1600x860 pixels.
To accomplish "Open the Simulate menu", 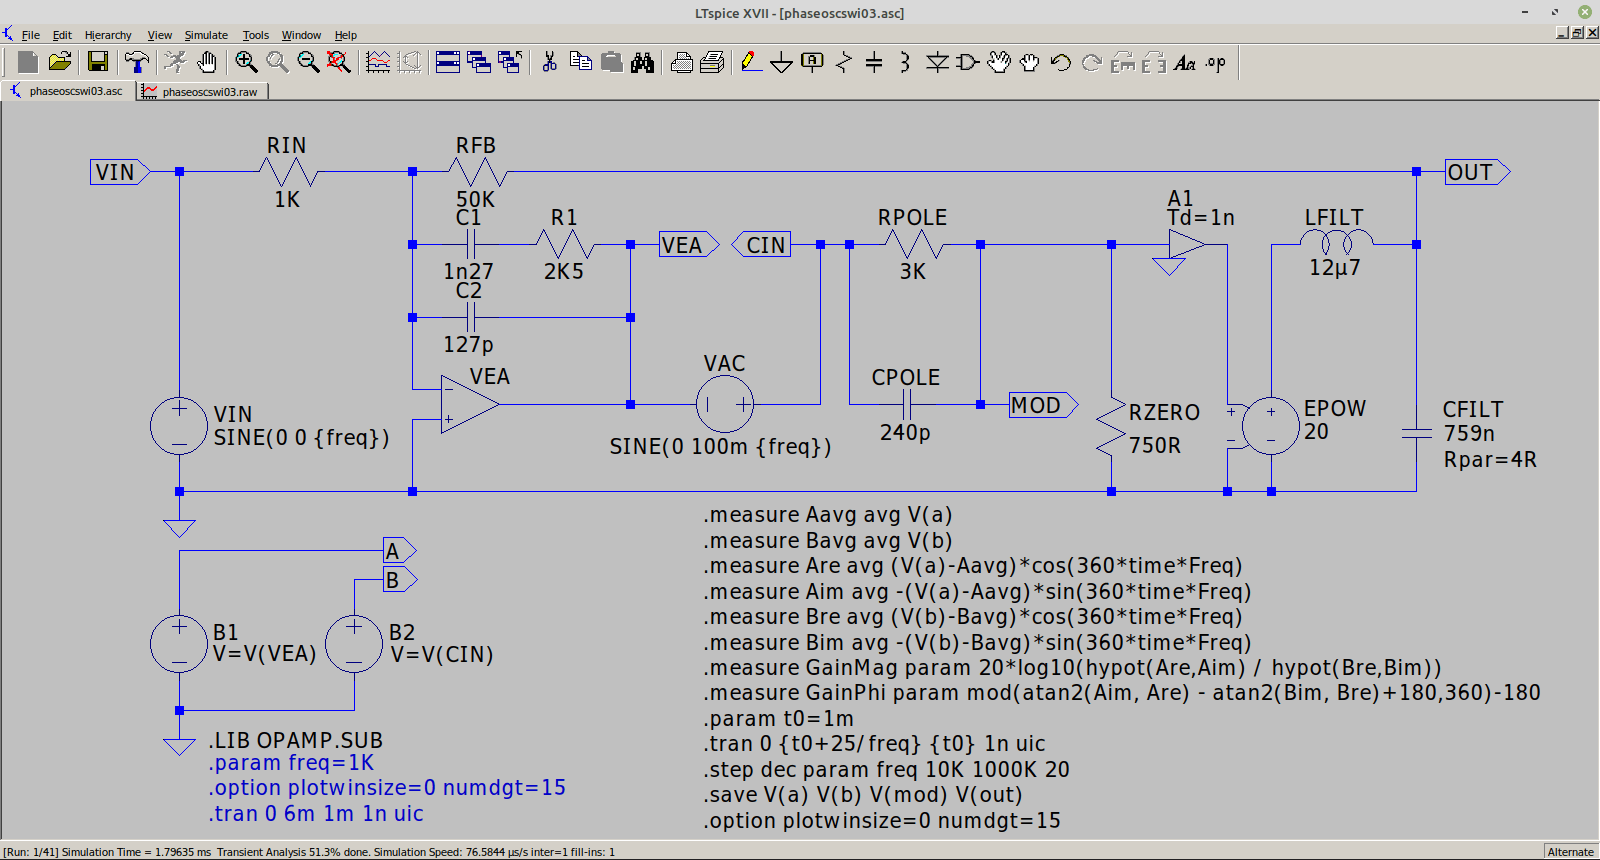I will [x=206, y=35].
